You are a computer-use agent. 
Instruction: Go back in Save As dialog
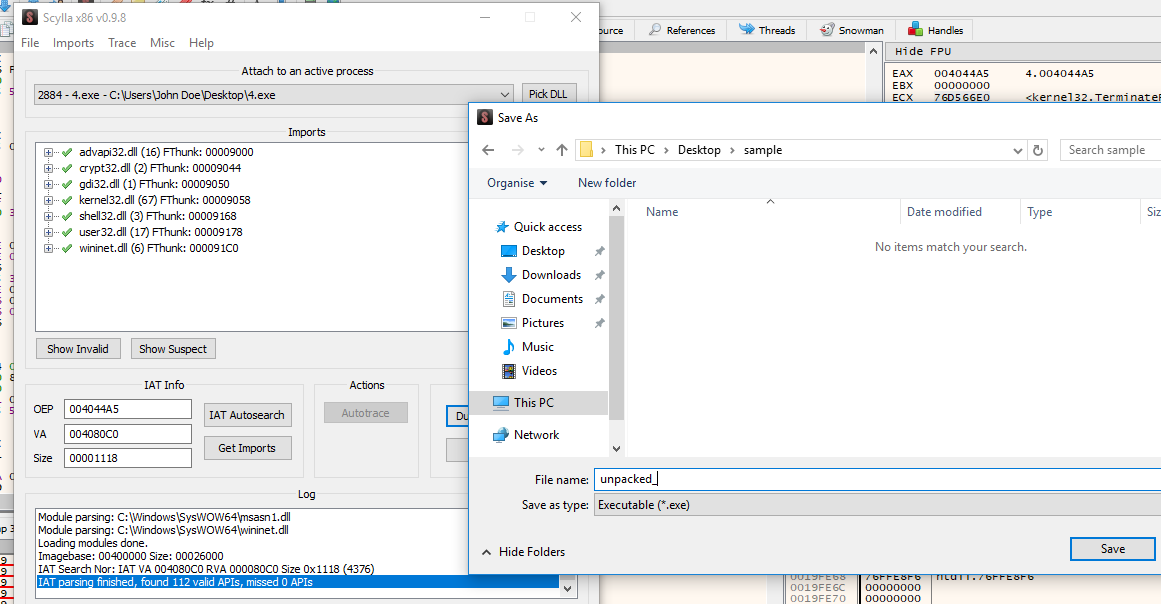coord(488,150)
